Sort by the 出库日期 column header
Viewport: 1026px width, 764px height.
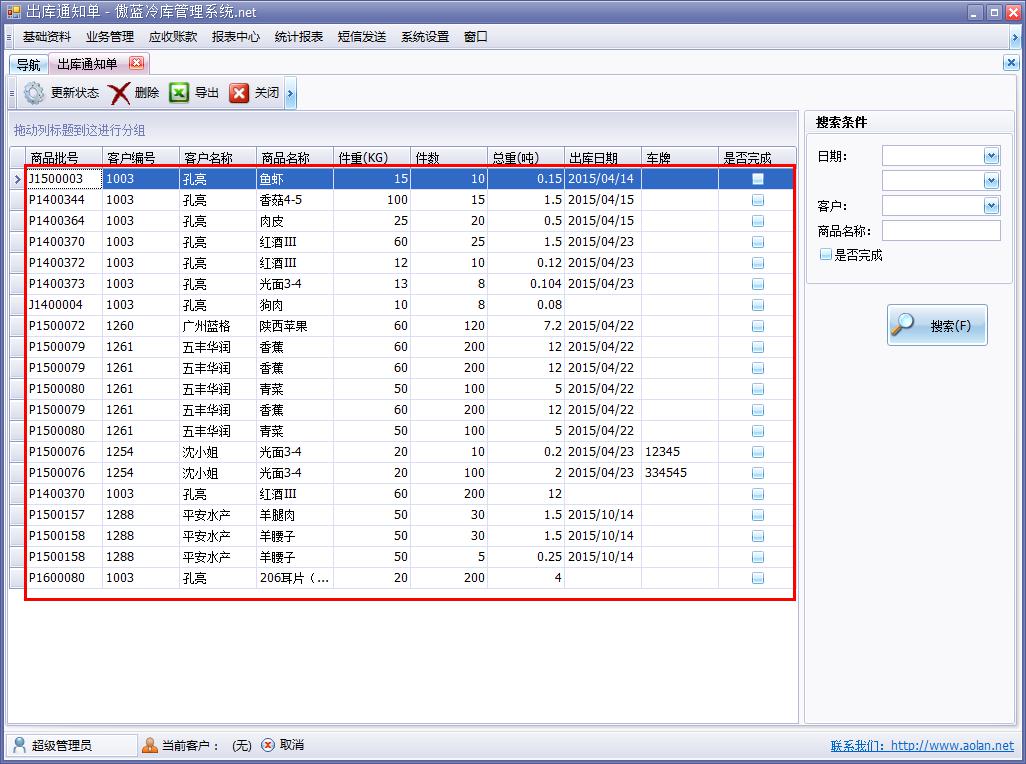click(593, 158)
